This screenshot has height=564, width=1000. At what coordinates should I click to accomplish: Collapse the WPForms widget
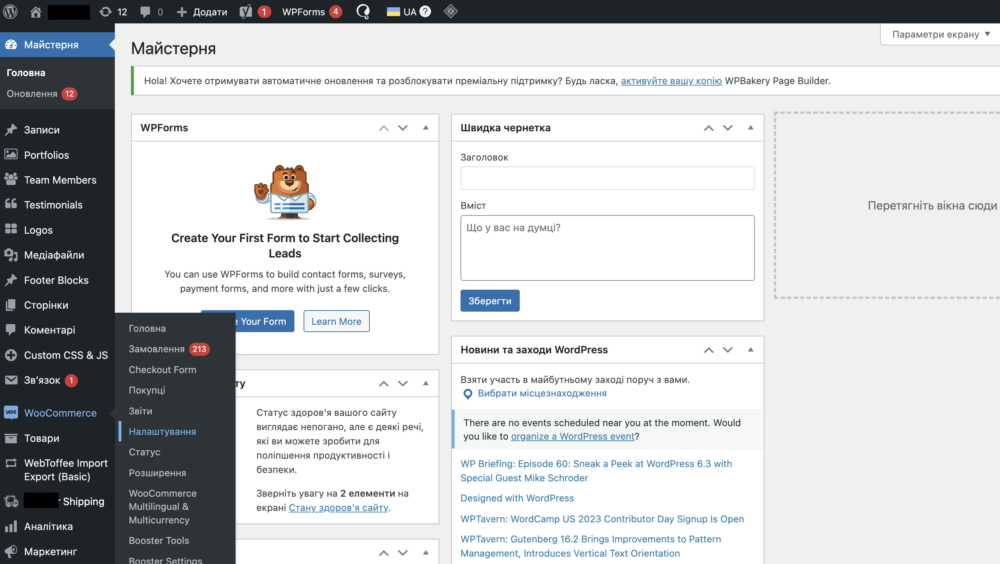(425, 128)
